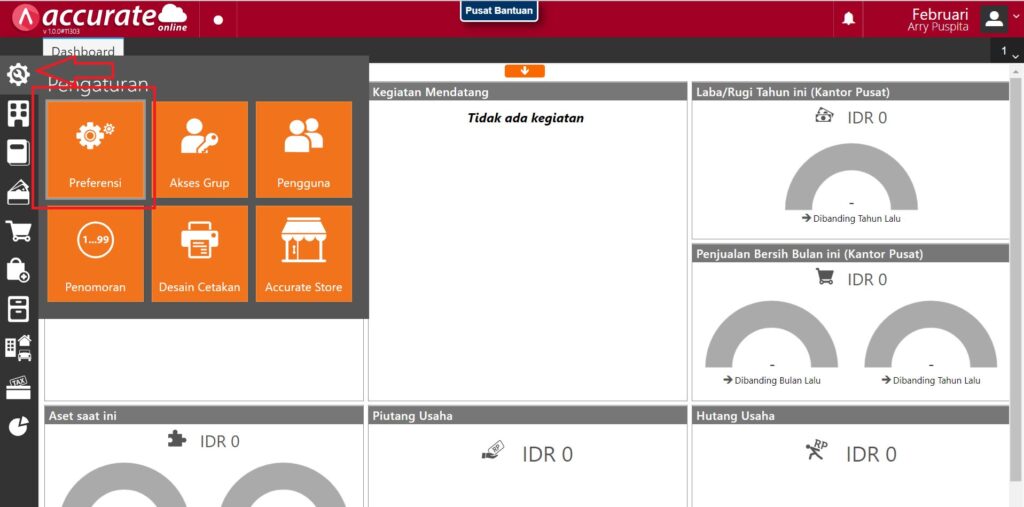
Task: Click the Pengaturan panel title
Action: click(97, 86)
